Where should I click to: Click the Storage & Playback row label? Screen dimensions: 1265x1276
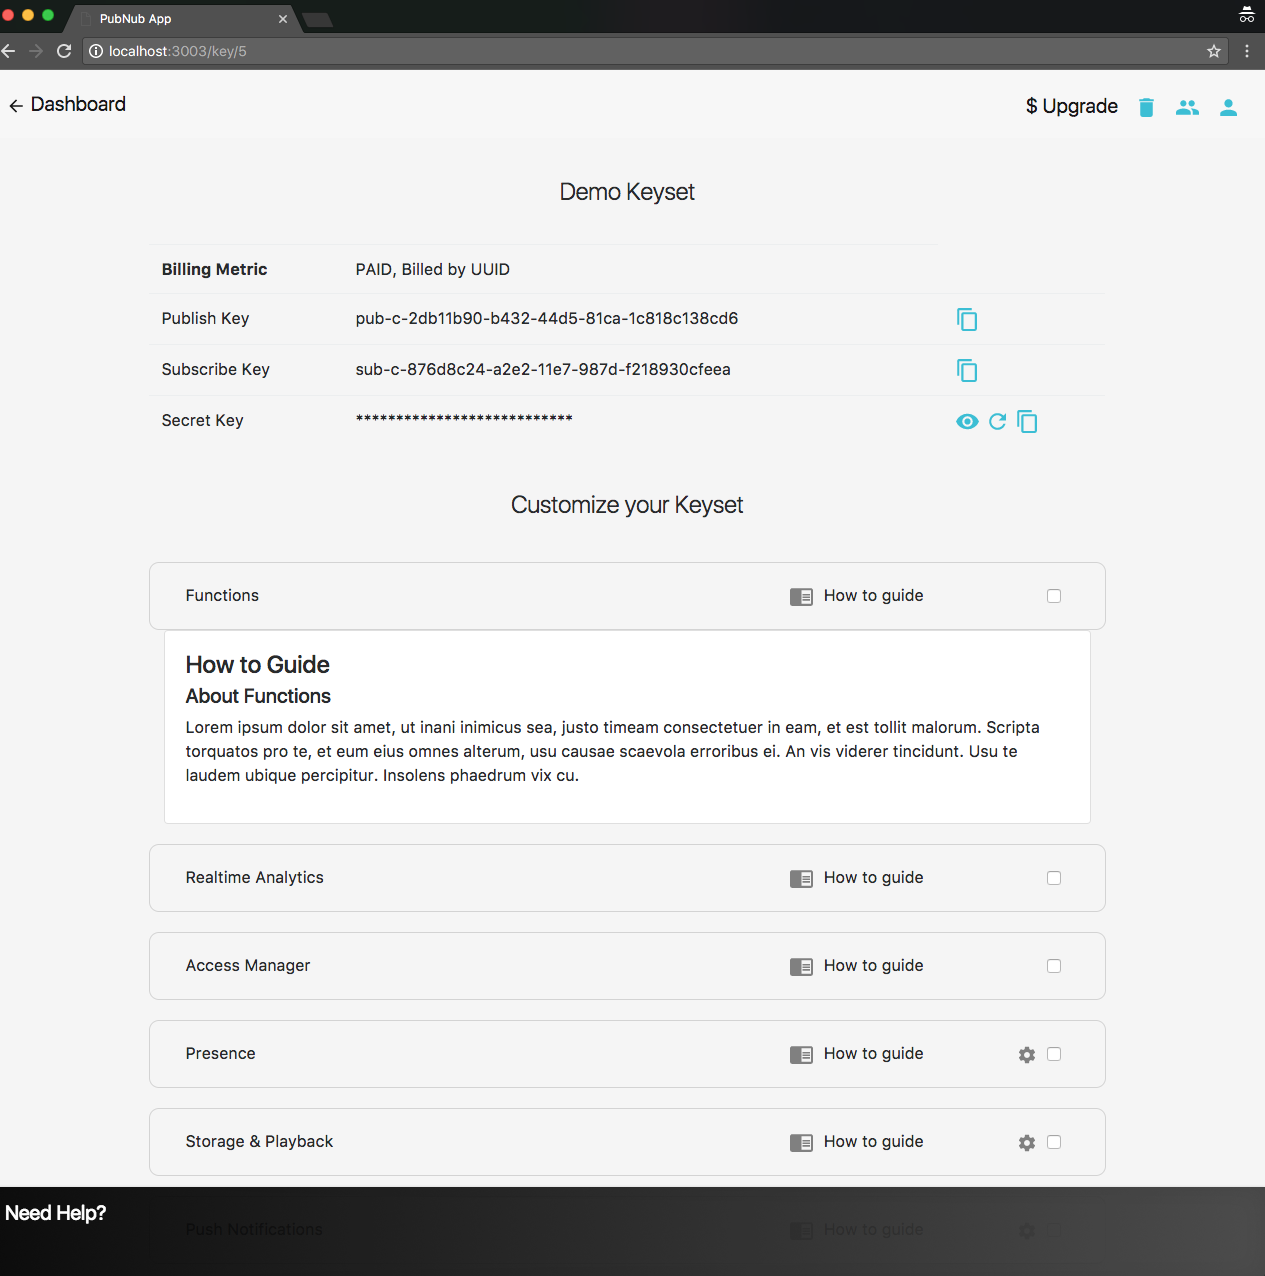(x=260, y=1142)
